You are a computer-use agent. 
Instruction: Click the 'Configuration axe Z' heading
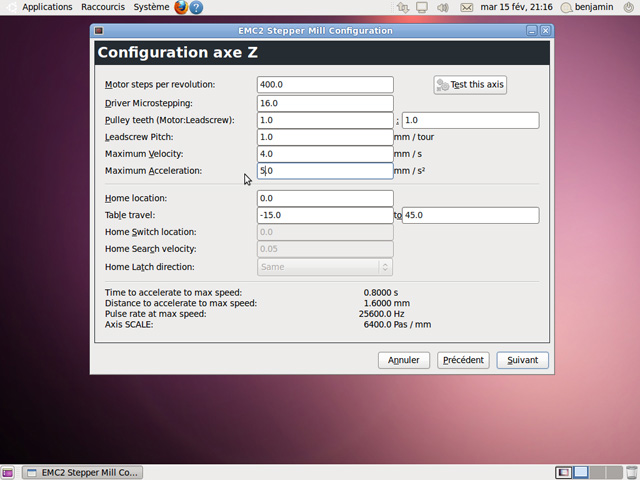(x=178, y=53)
